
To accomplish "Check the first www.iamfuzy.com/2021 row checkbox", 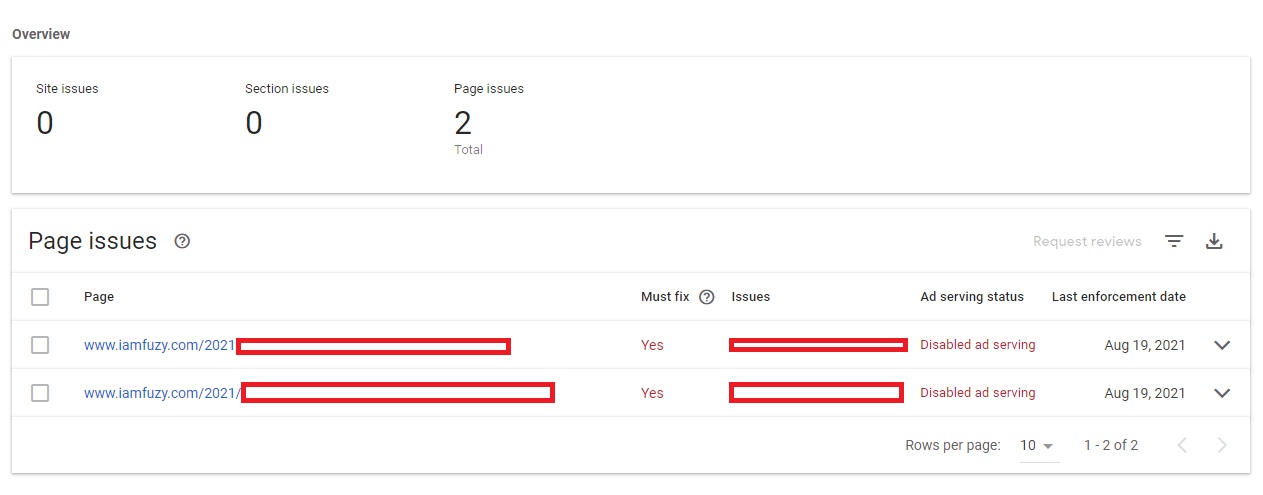I will click(40, 345).
